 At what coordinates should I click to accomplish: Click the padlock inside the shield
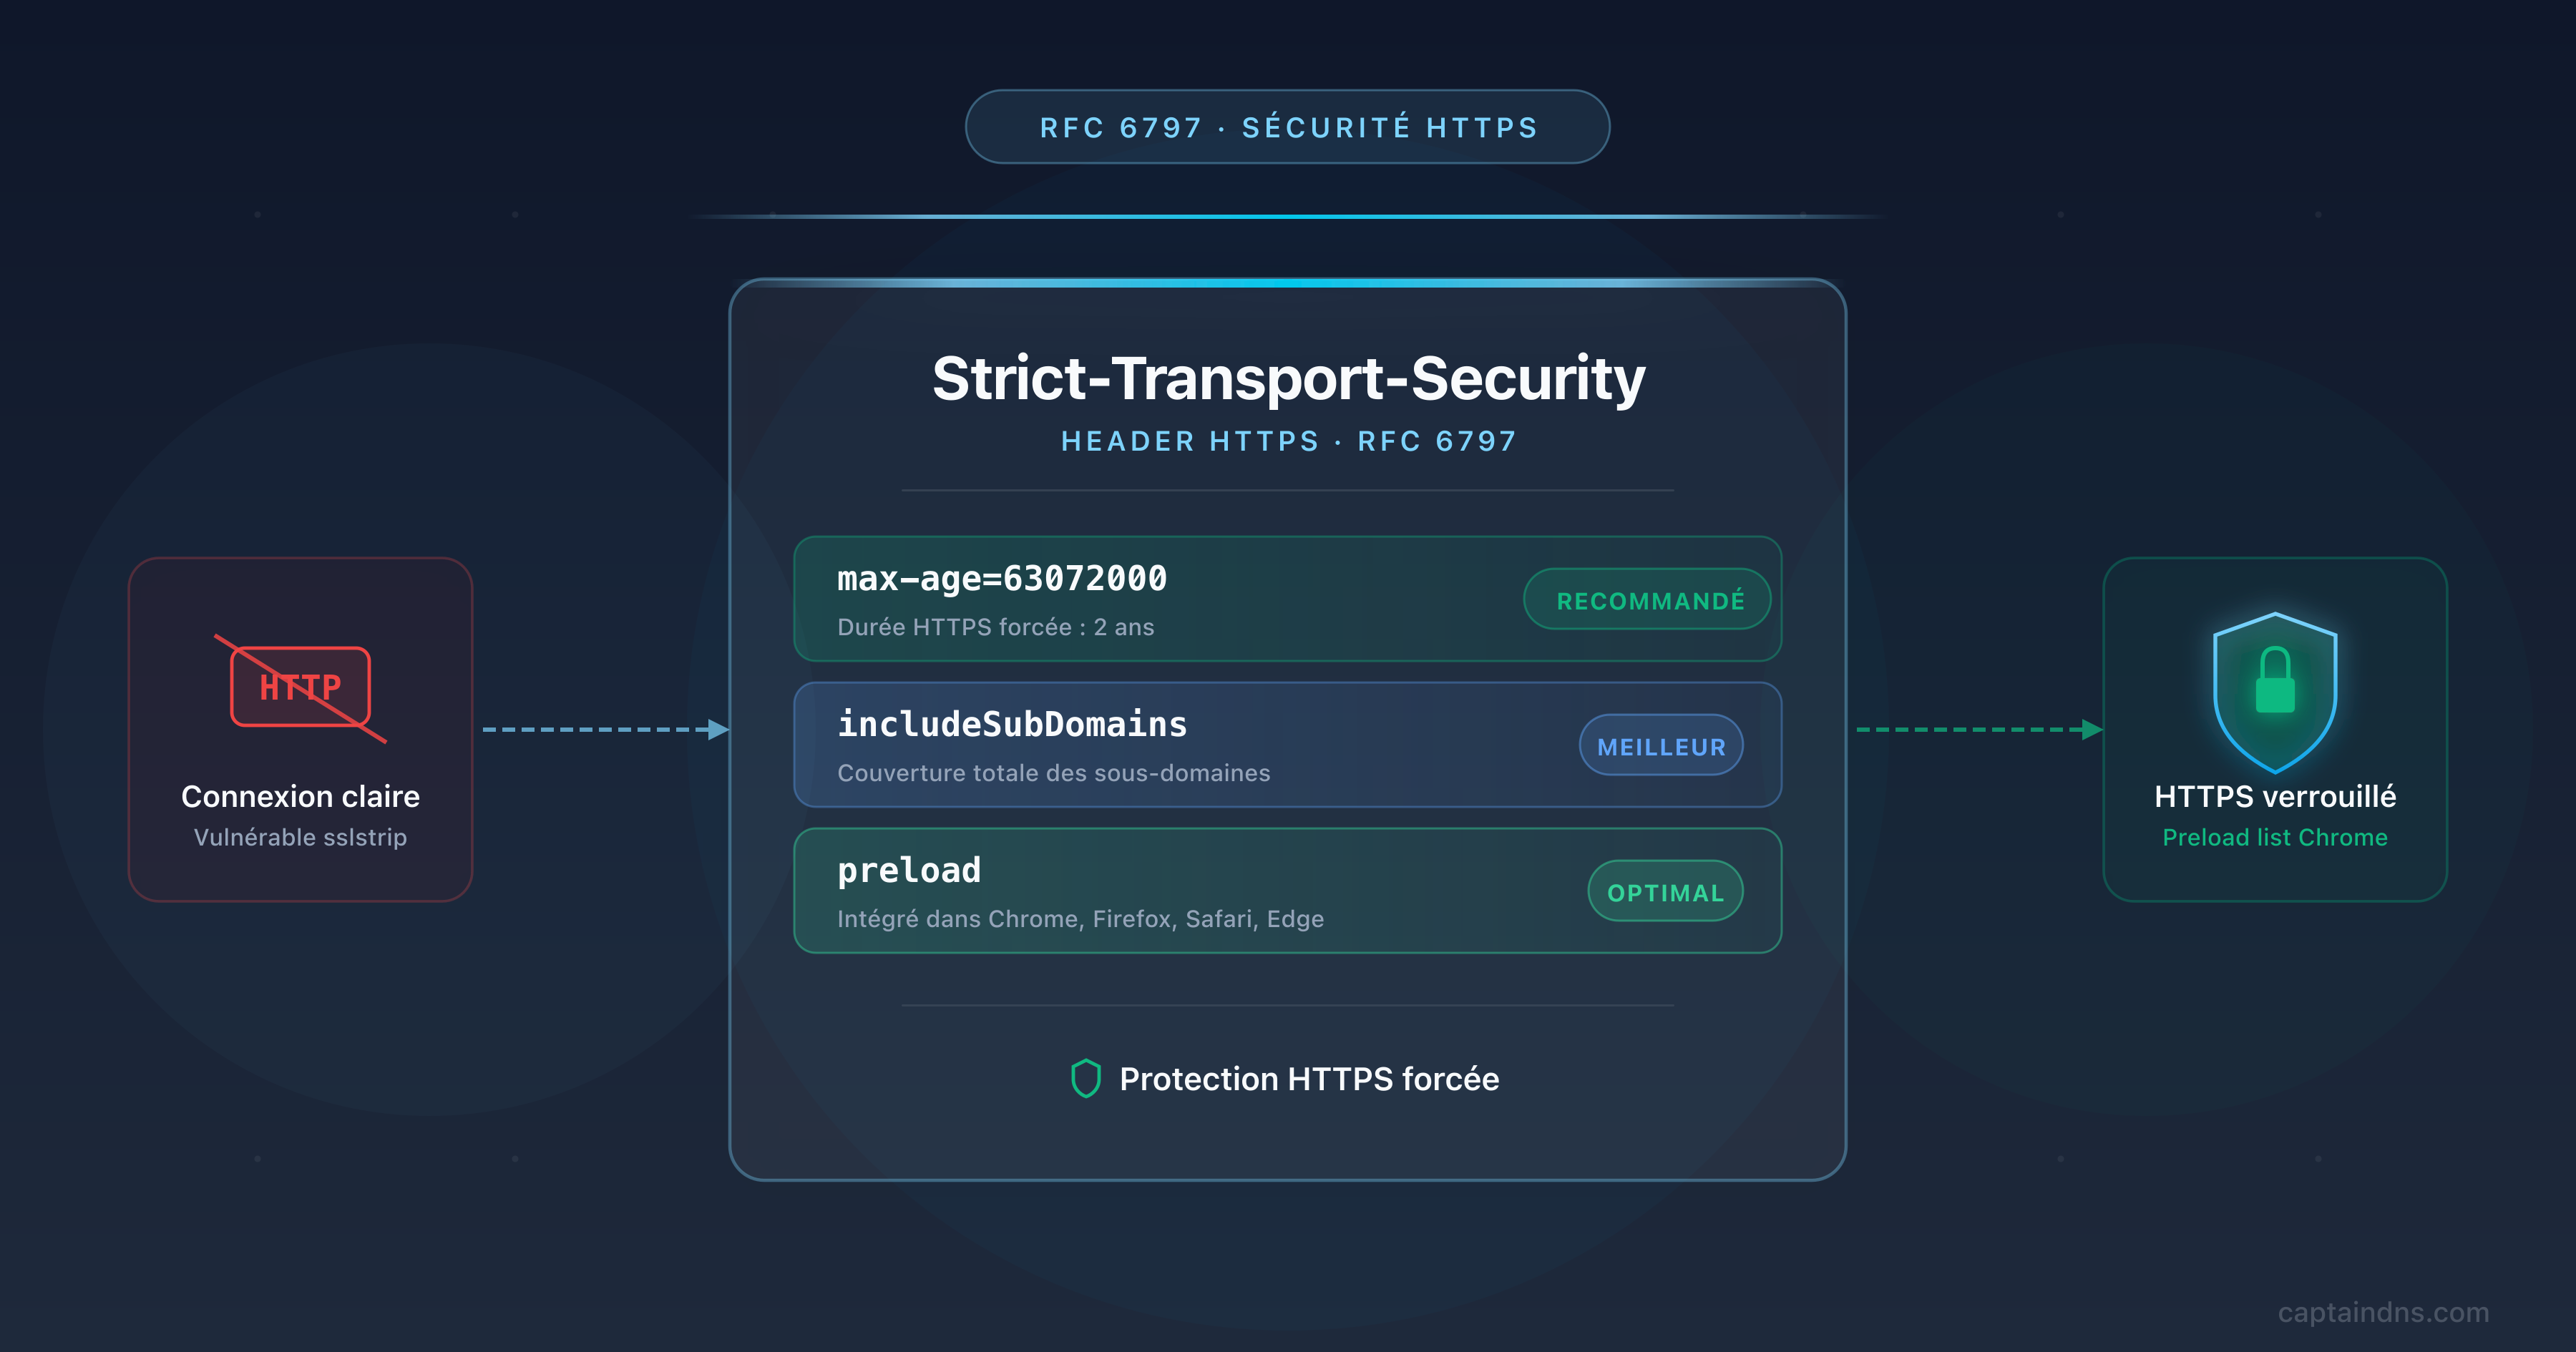(x=2275, y=695)
